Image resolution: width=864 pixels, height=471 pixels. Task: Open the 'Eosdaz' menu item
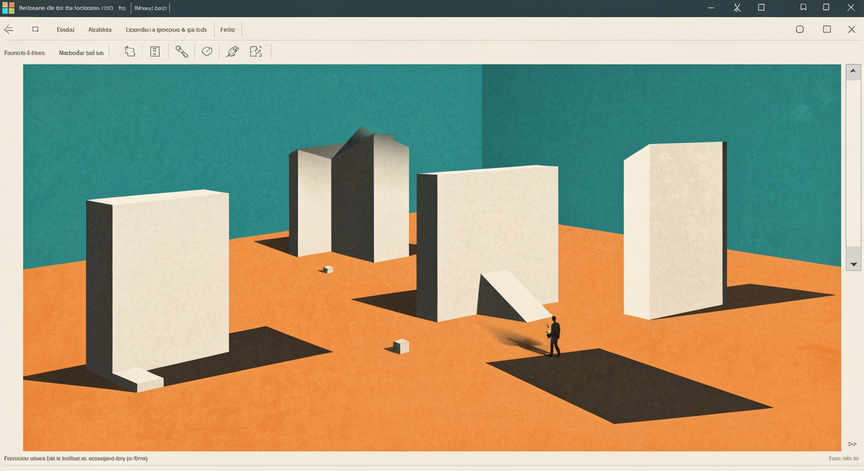pos(65,30)
